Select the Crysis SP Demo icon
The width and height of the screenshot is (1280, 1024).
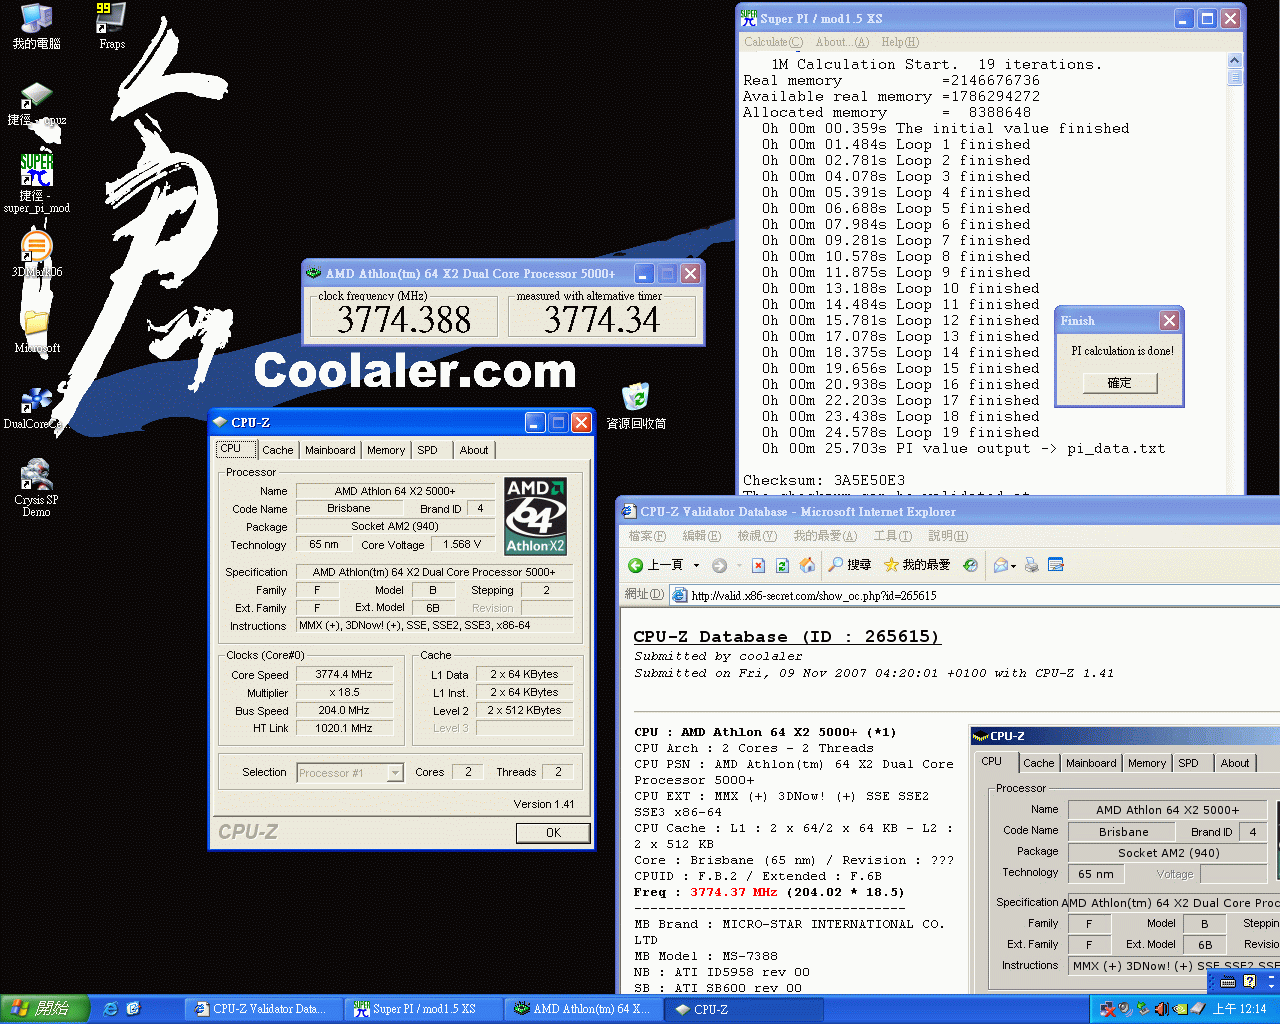[x=37, y=487]
